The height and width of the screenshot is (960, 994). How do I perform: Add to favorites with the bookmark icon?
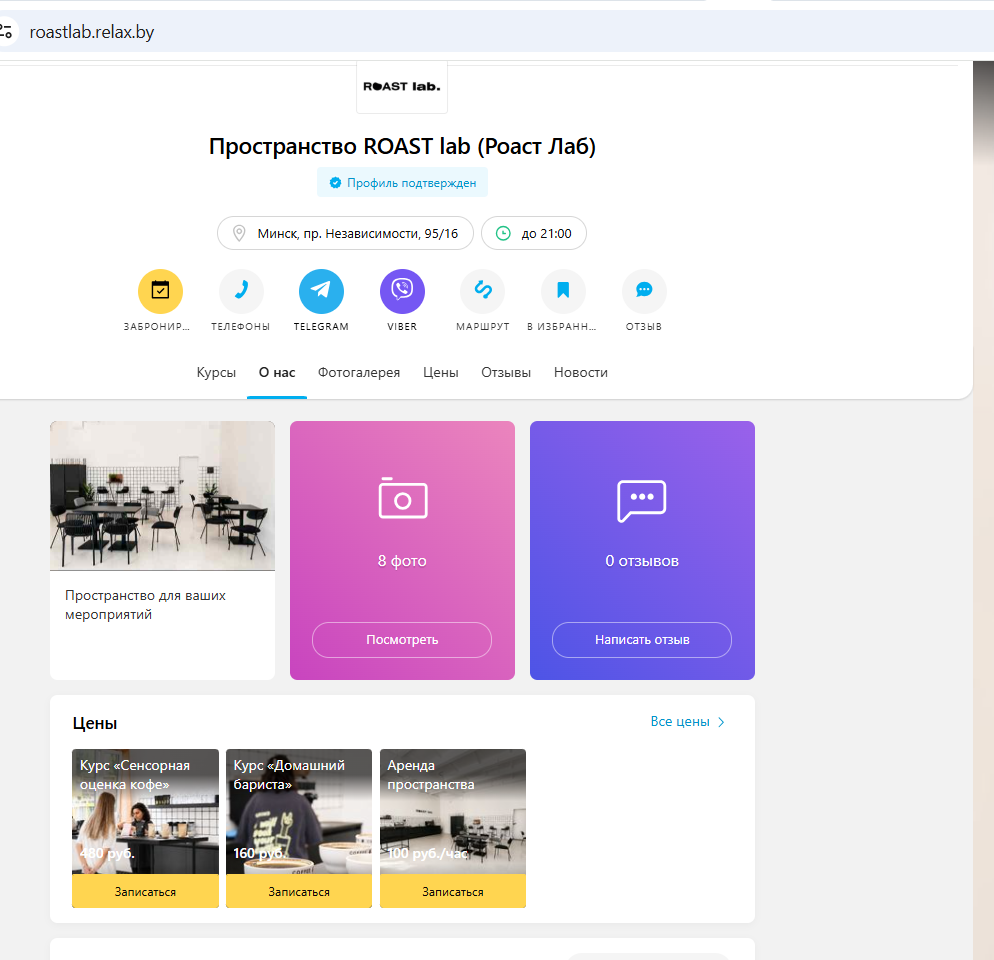pyautogui.click(x=563, y=291)
